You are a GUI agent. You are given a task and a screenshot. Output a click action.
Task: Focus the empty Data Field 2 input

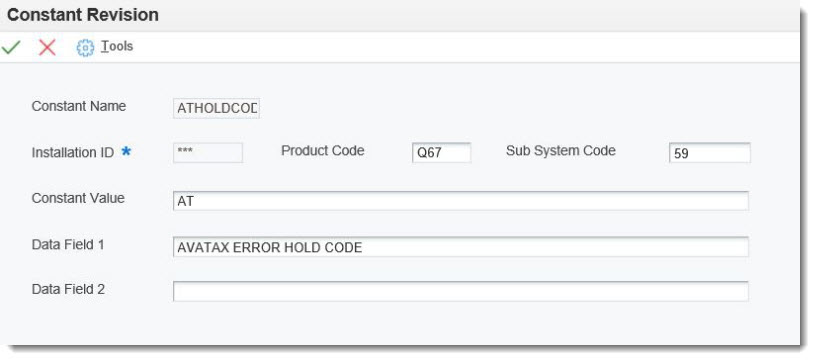[461, 291]
